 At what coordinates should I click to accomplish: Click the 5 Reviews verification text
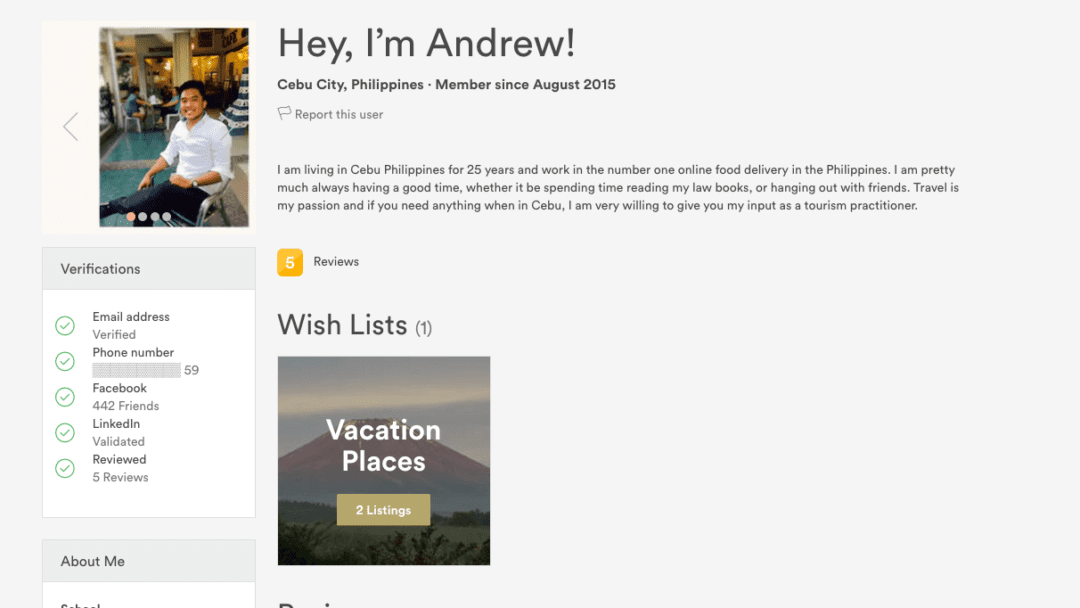(x=121, y=477)
